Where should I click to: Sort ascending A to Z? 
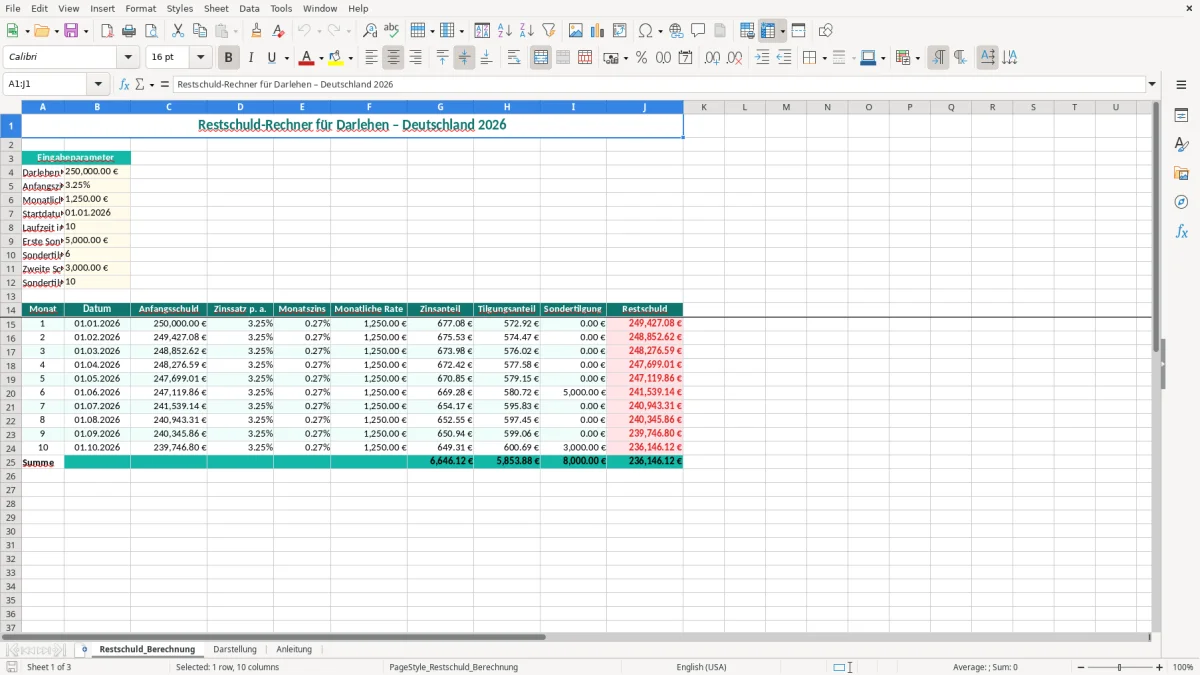click(505, 31)
